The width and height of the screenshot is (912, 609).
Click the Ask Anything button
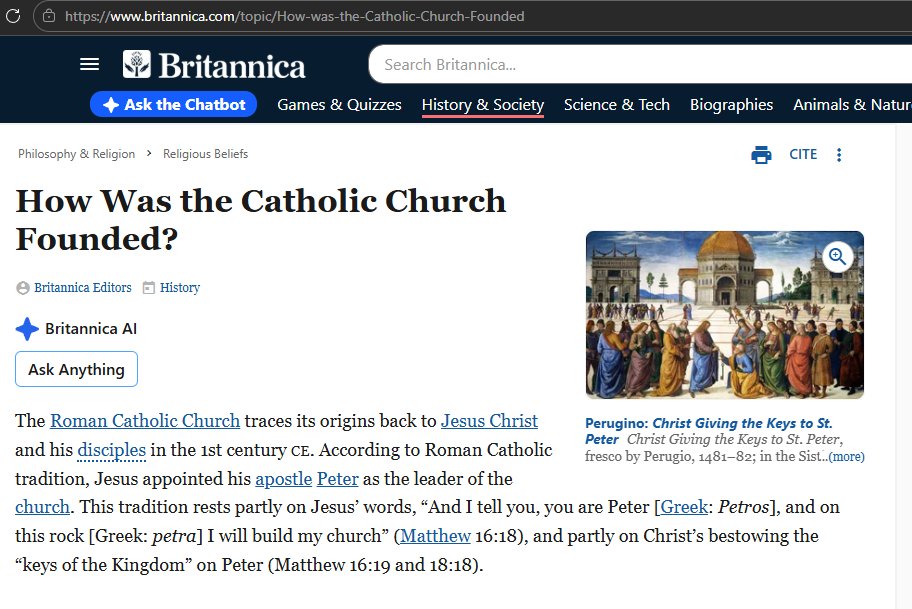click(76, 369)
